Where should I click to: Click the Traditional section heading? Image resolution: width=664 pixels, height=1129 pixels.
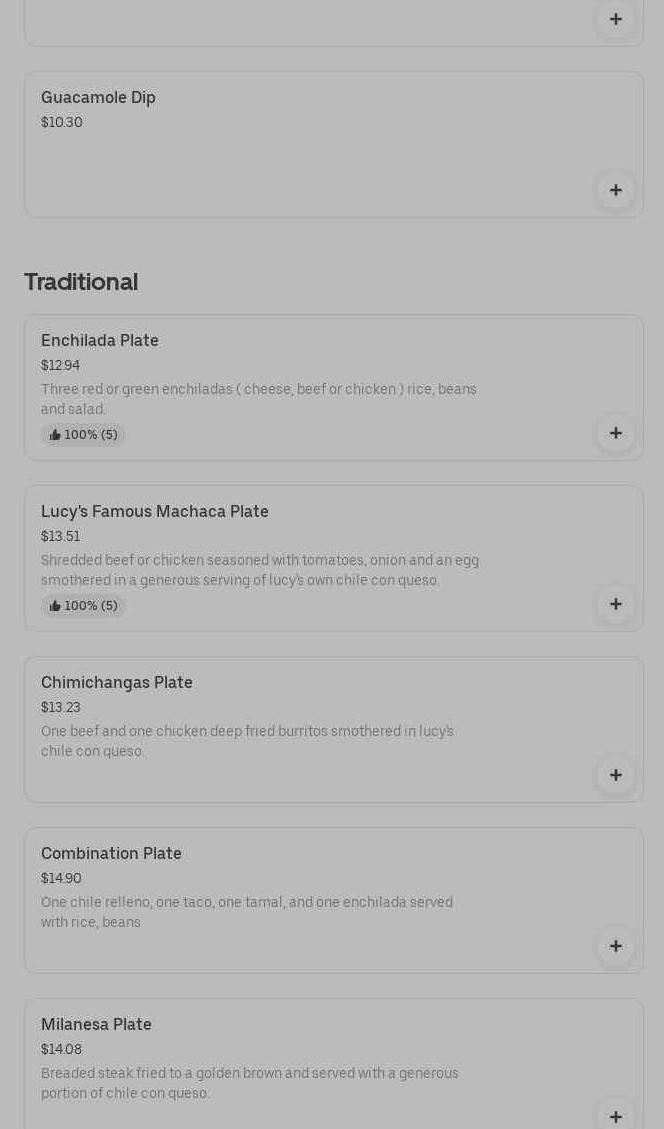point(81,282)
